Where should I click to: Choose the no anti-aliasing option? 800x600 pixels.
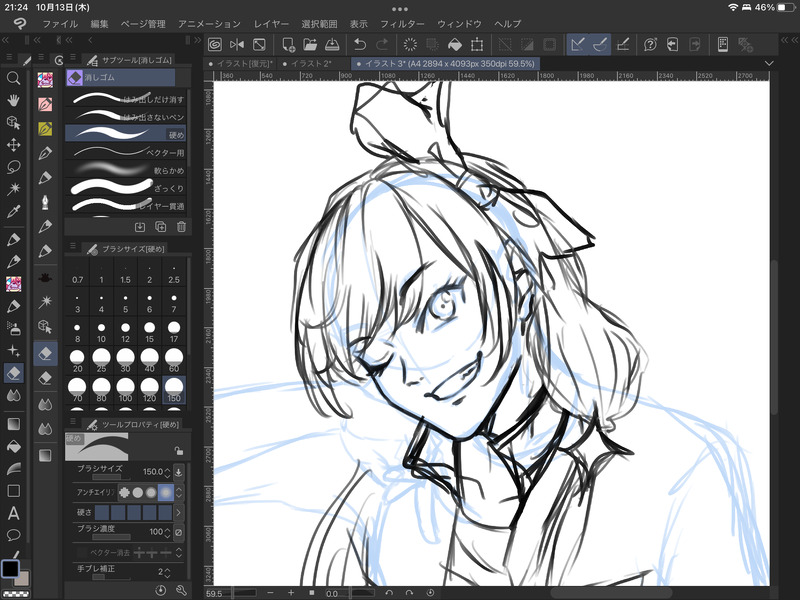(x=124, y=492)
